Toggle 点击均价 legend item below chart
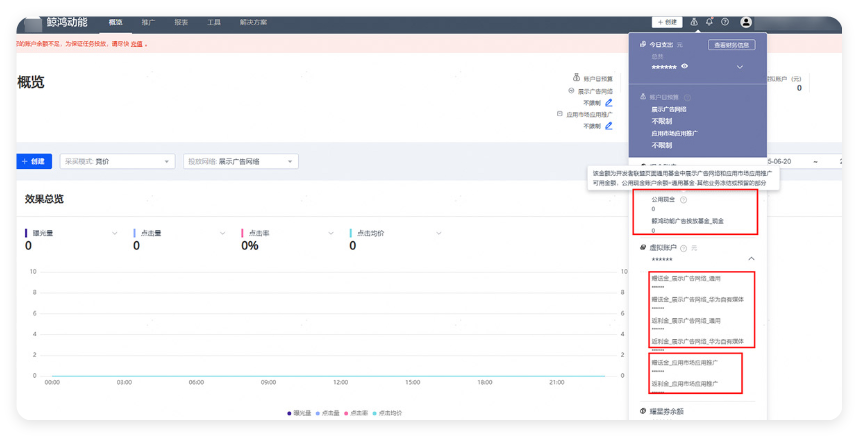This screenshot has height=436, width=858. pos(387,413)
